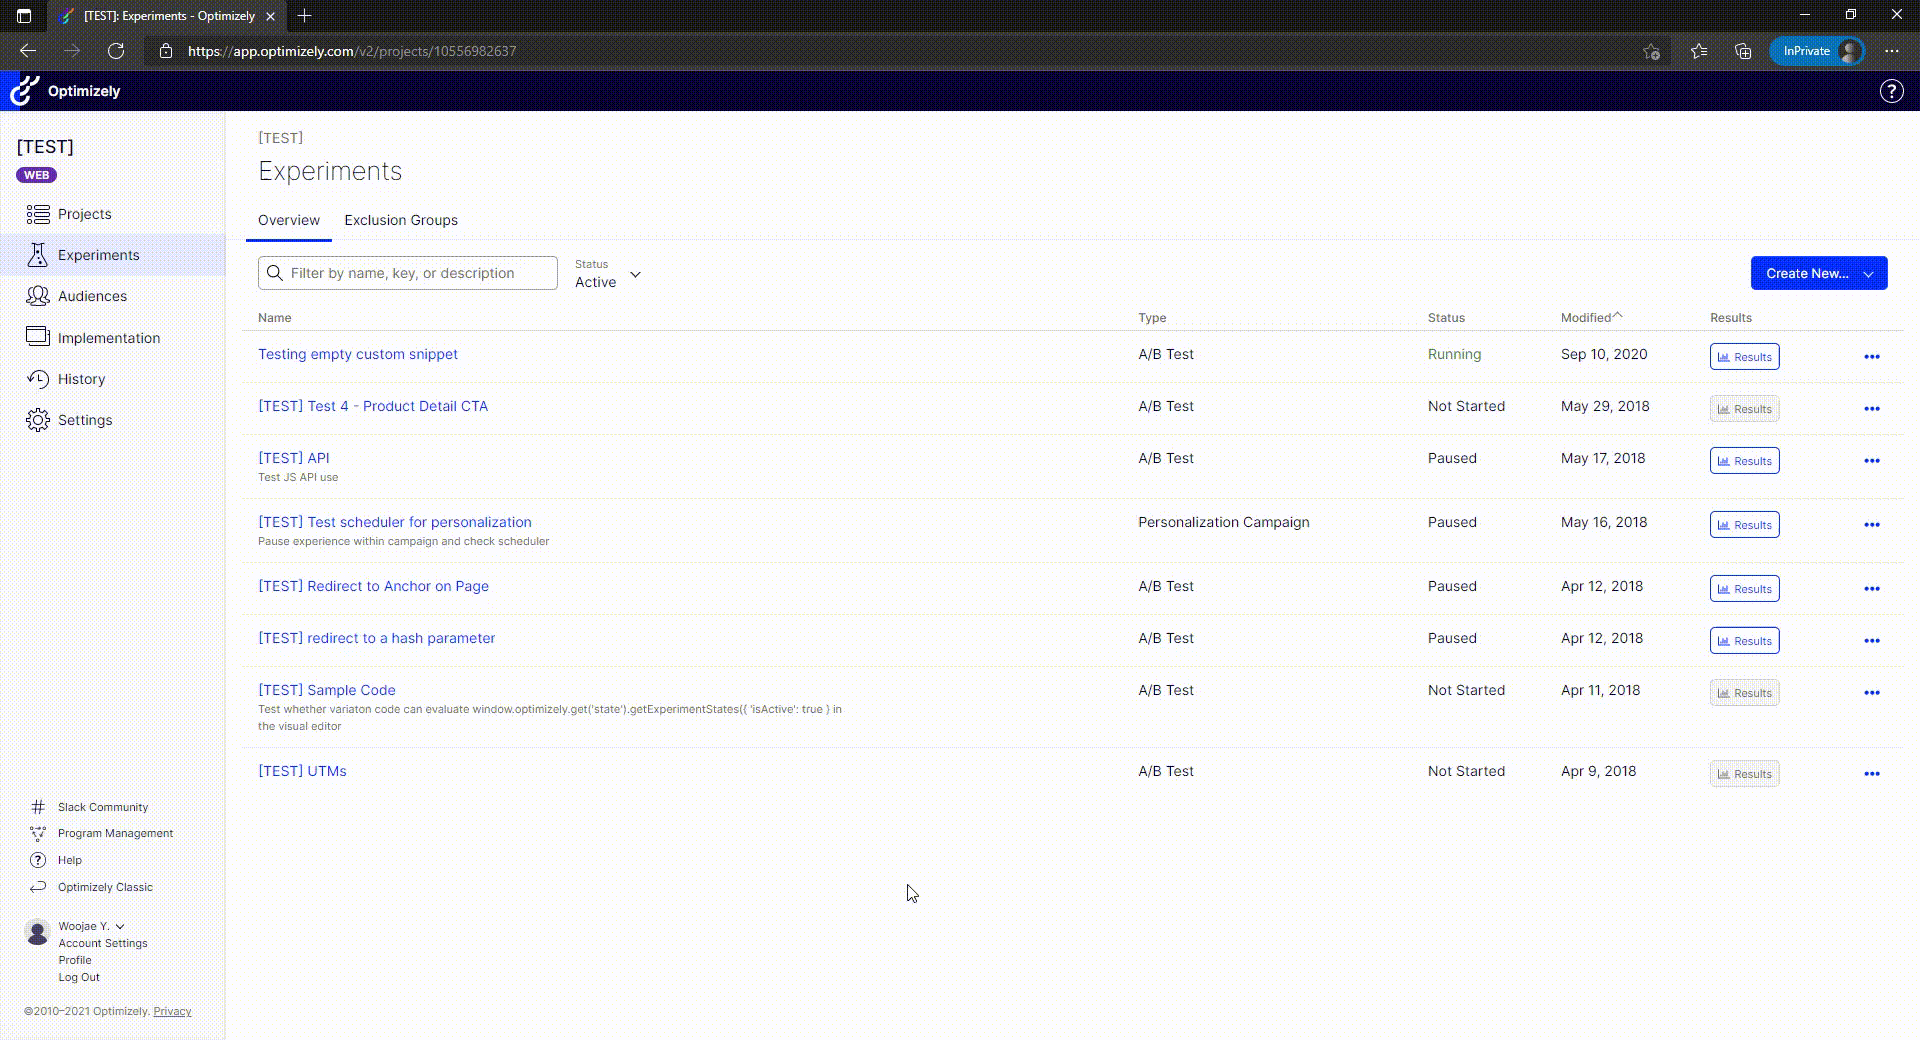The image size is (1920, 1040).
Task: Open [TEST] Redirect to Anchor on Page
Action: pos(373,586)
